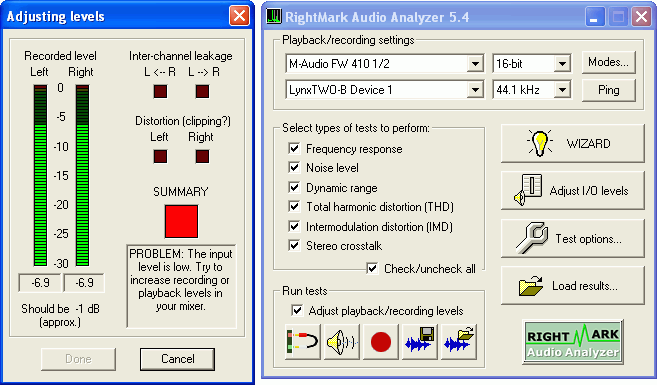The height and width of the screenshot is (385, 657).
Task: Open Test options with wrench icon
Action: click(x=572, y=238)
